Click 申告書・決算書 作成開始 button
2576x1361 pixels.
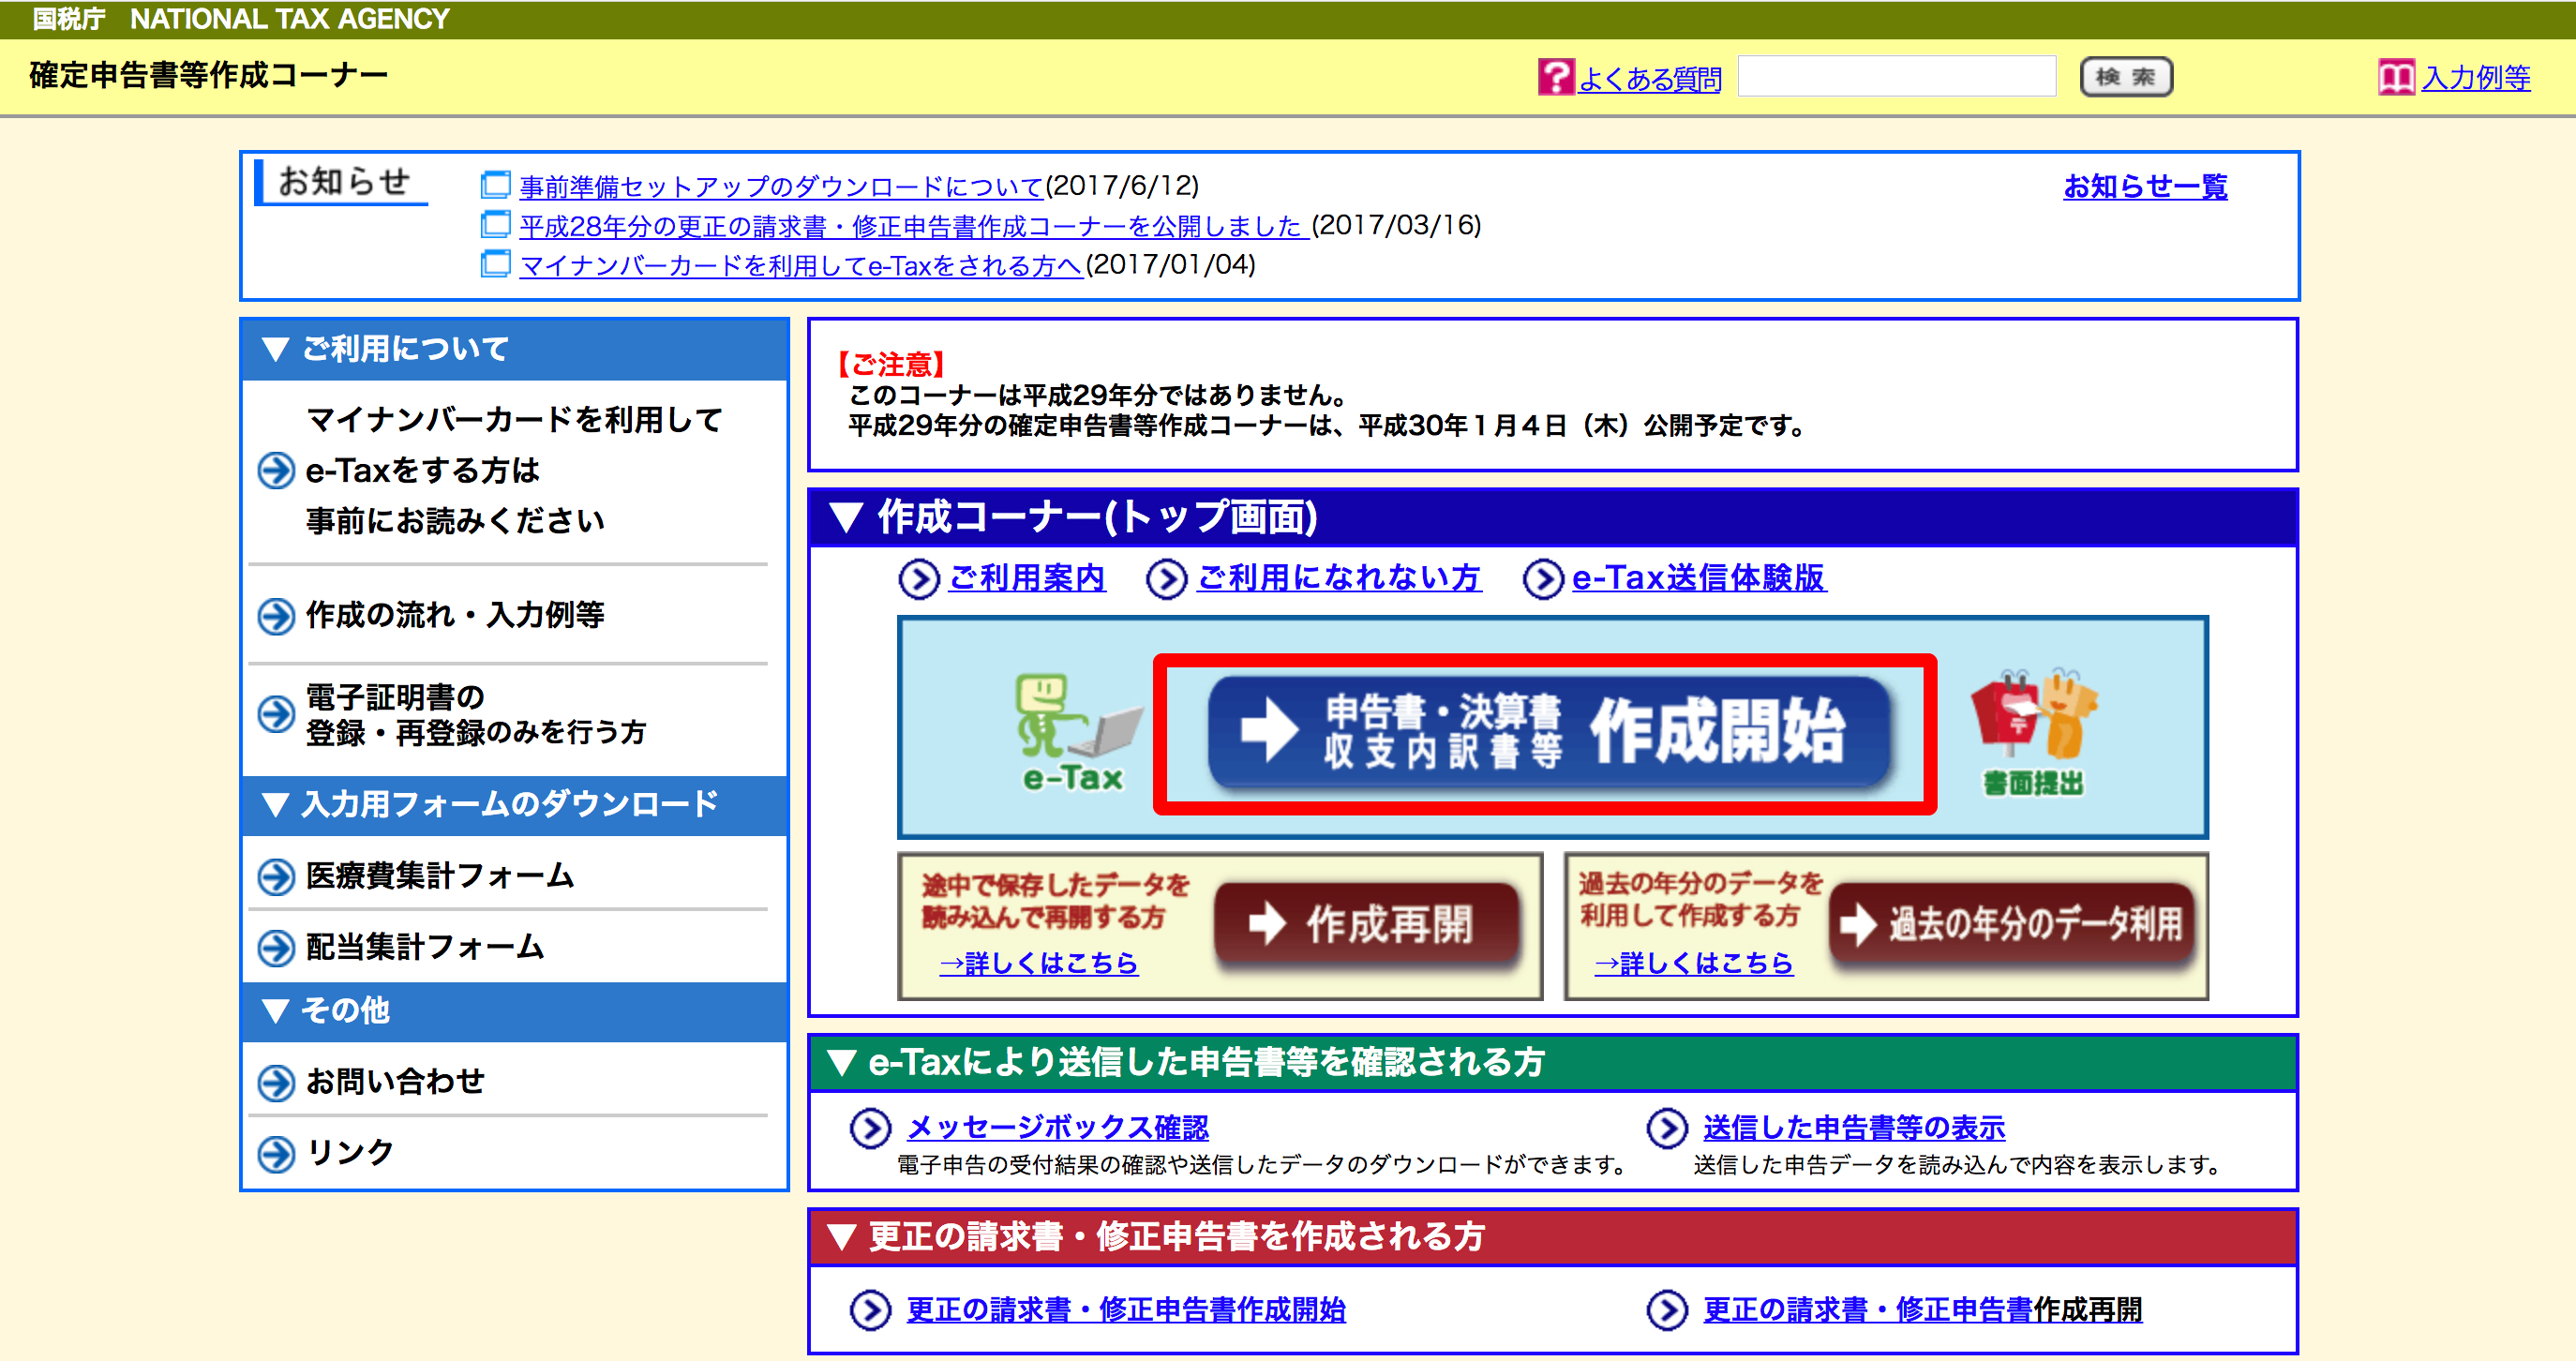[1548, 733]
